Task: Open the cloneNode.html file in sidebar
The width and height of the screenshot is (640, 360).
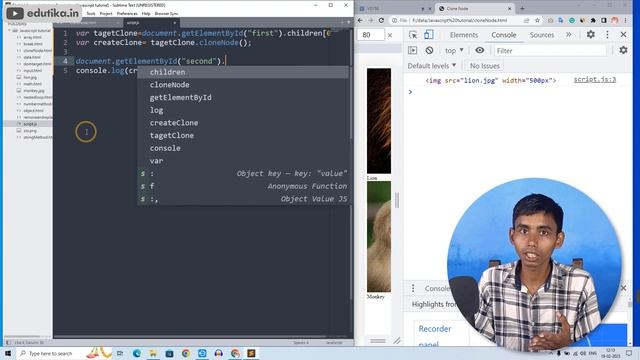Action: tap(37, 51)
